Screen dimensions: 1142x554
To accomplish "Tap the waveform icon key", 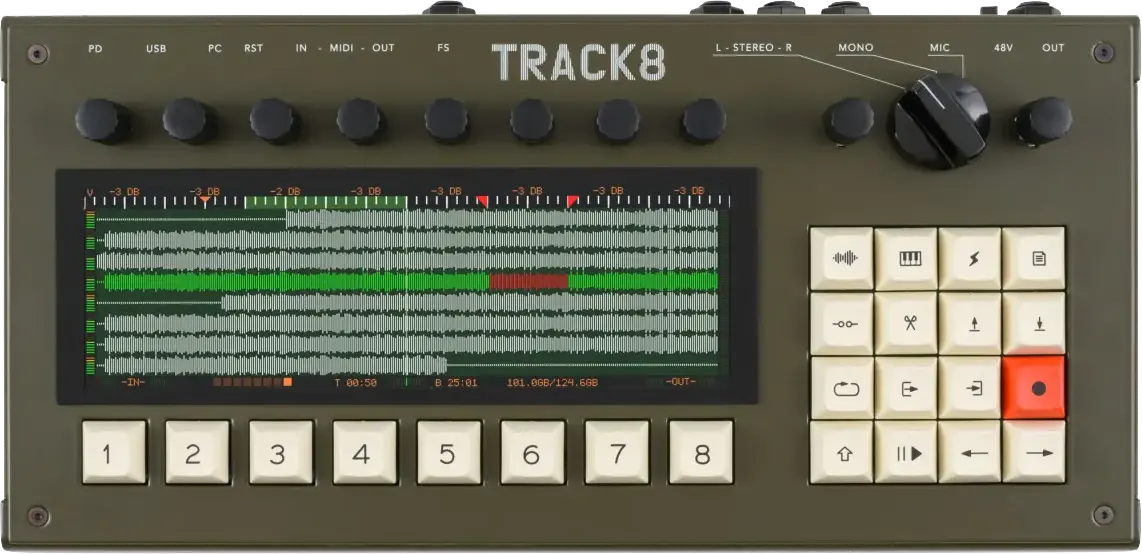I will (x=842, y=258).
